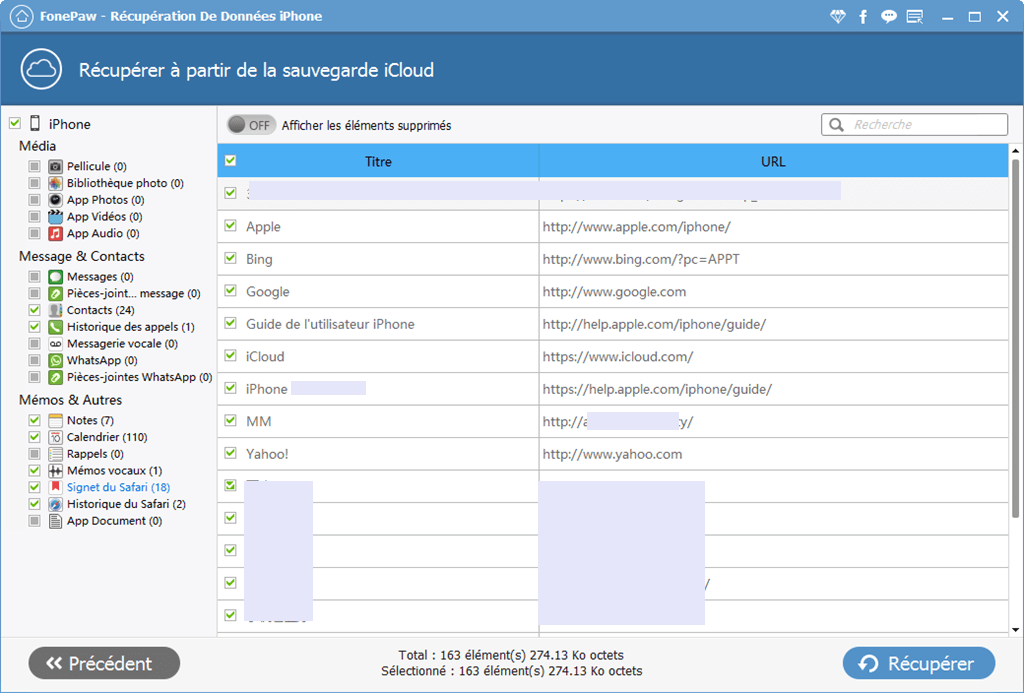Uncheck the Bing bookmark checkbox
The image size is (1024, 693).
[231, 257]
